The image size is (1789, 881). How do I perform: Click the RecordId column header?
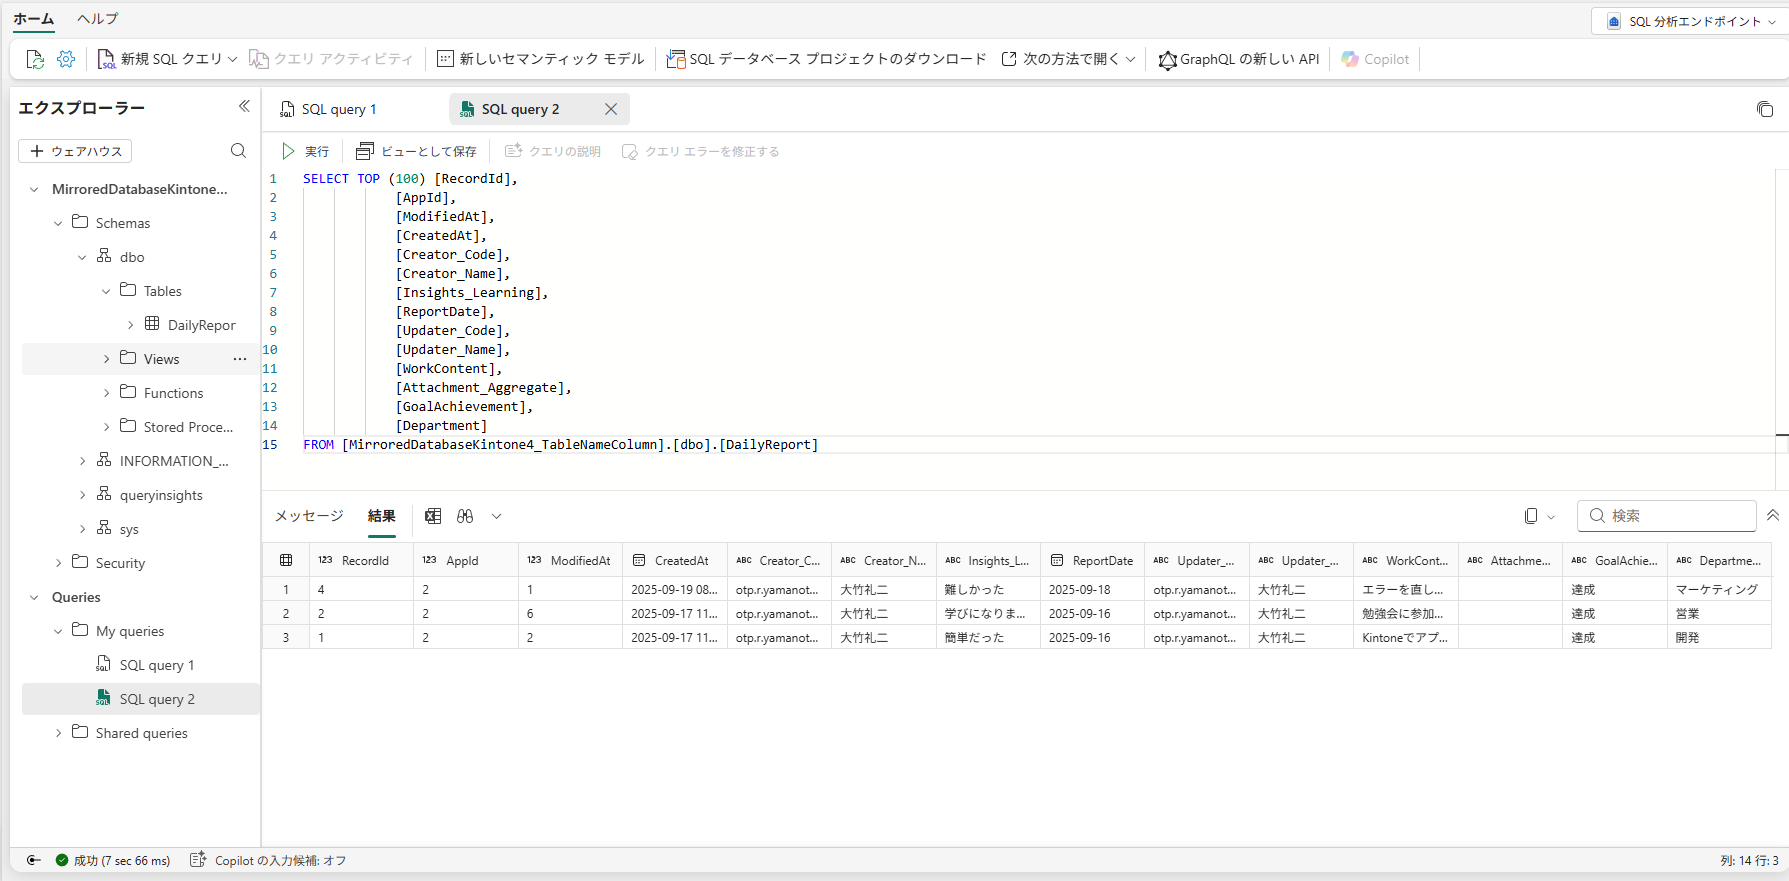click(361, 560)
